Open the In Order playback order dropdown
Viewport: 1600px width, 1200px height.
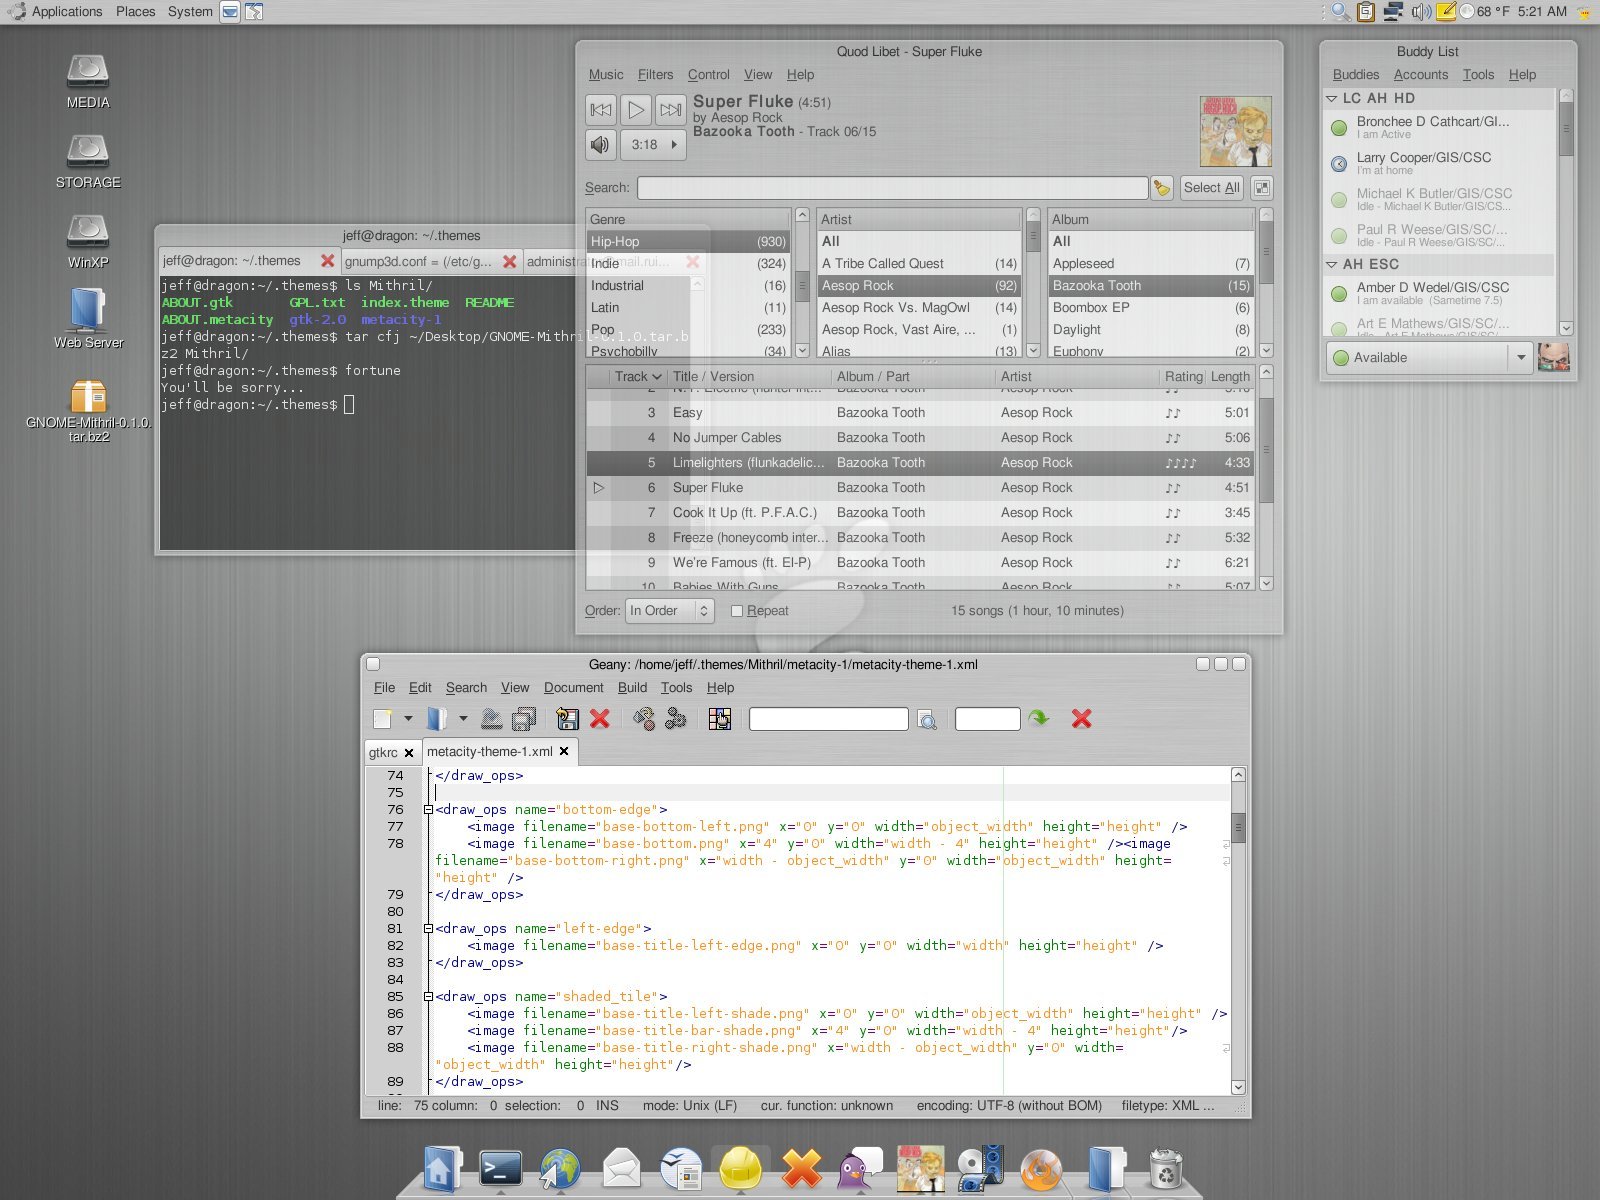[x=669, y=611]
